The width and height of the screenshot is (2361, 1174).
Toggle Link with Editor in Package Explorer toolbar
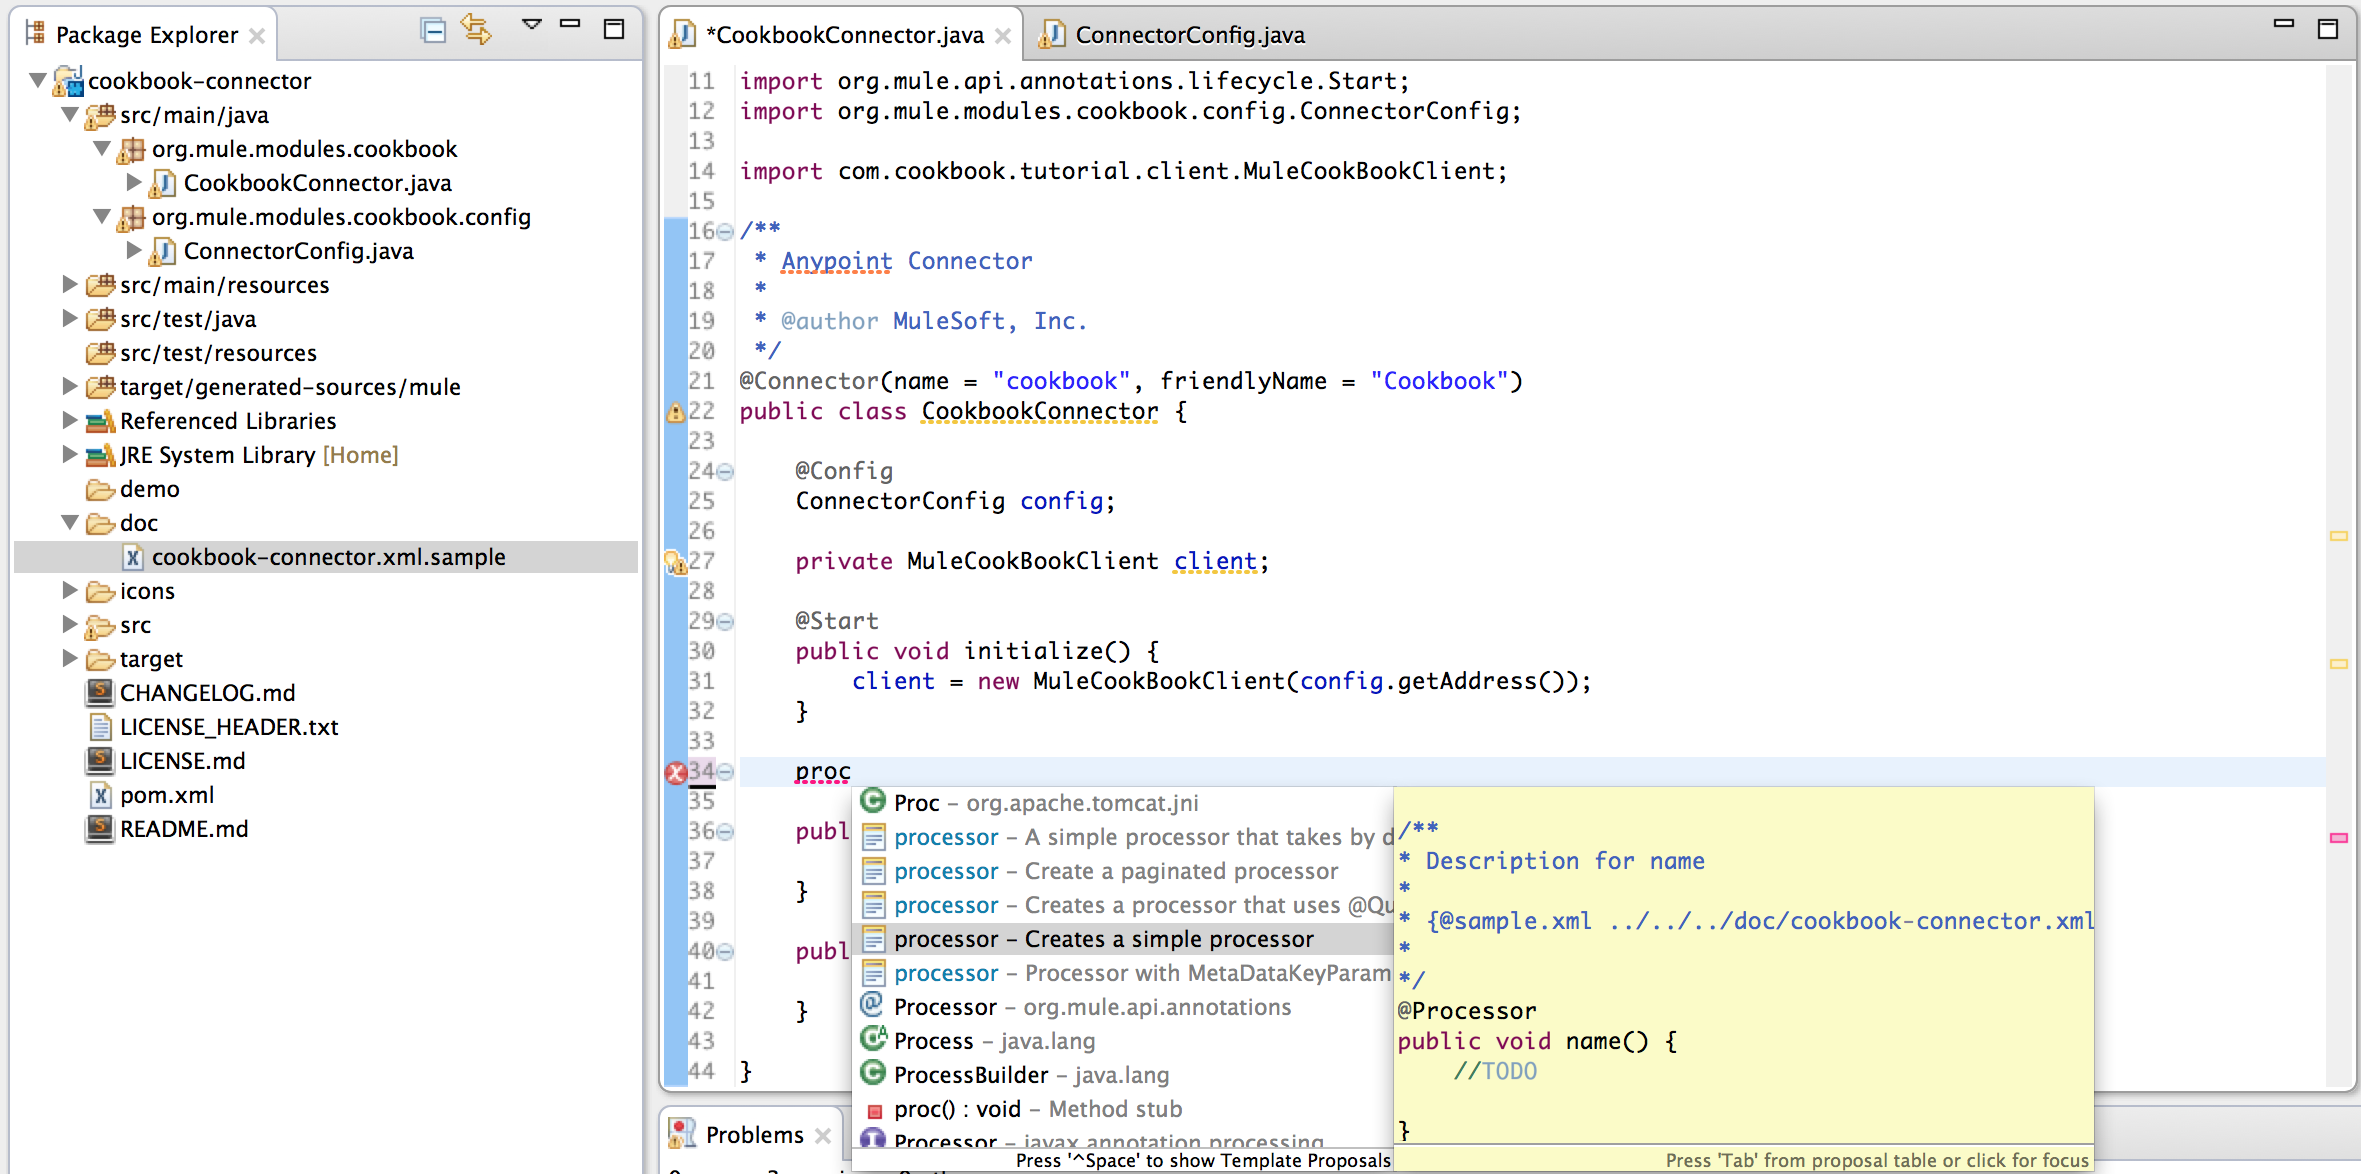(x=475, y=30)
